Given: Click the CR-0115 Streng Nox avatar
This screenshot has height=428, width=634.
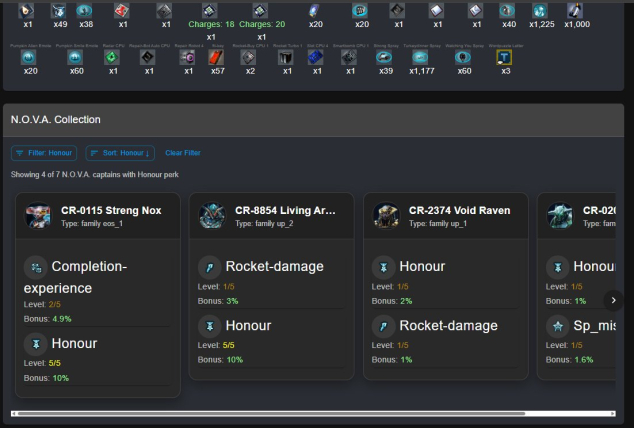Looking at the screenshot, I should point(39,217).
